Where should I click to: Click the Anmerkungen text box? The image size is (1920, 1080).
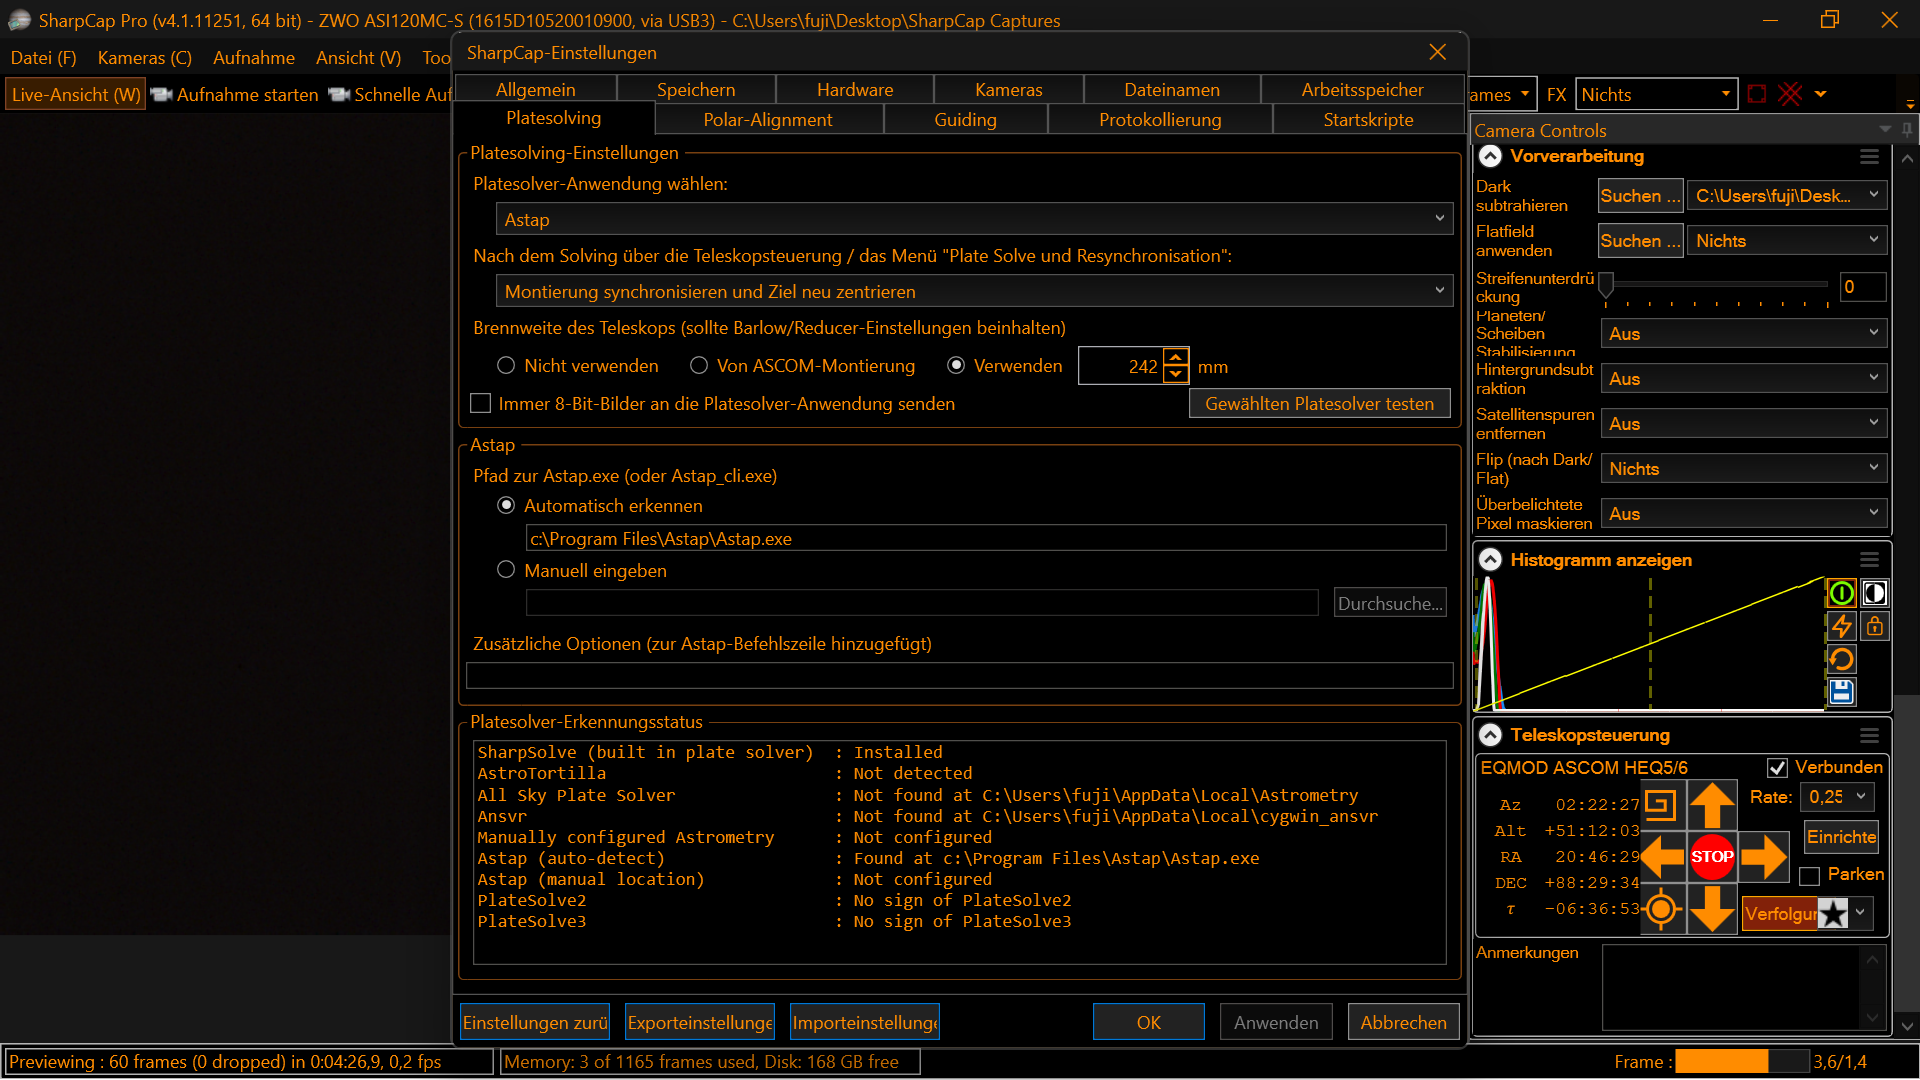(x=1732, y=987)
